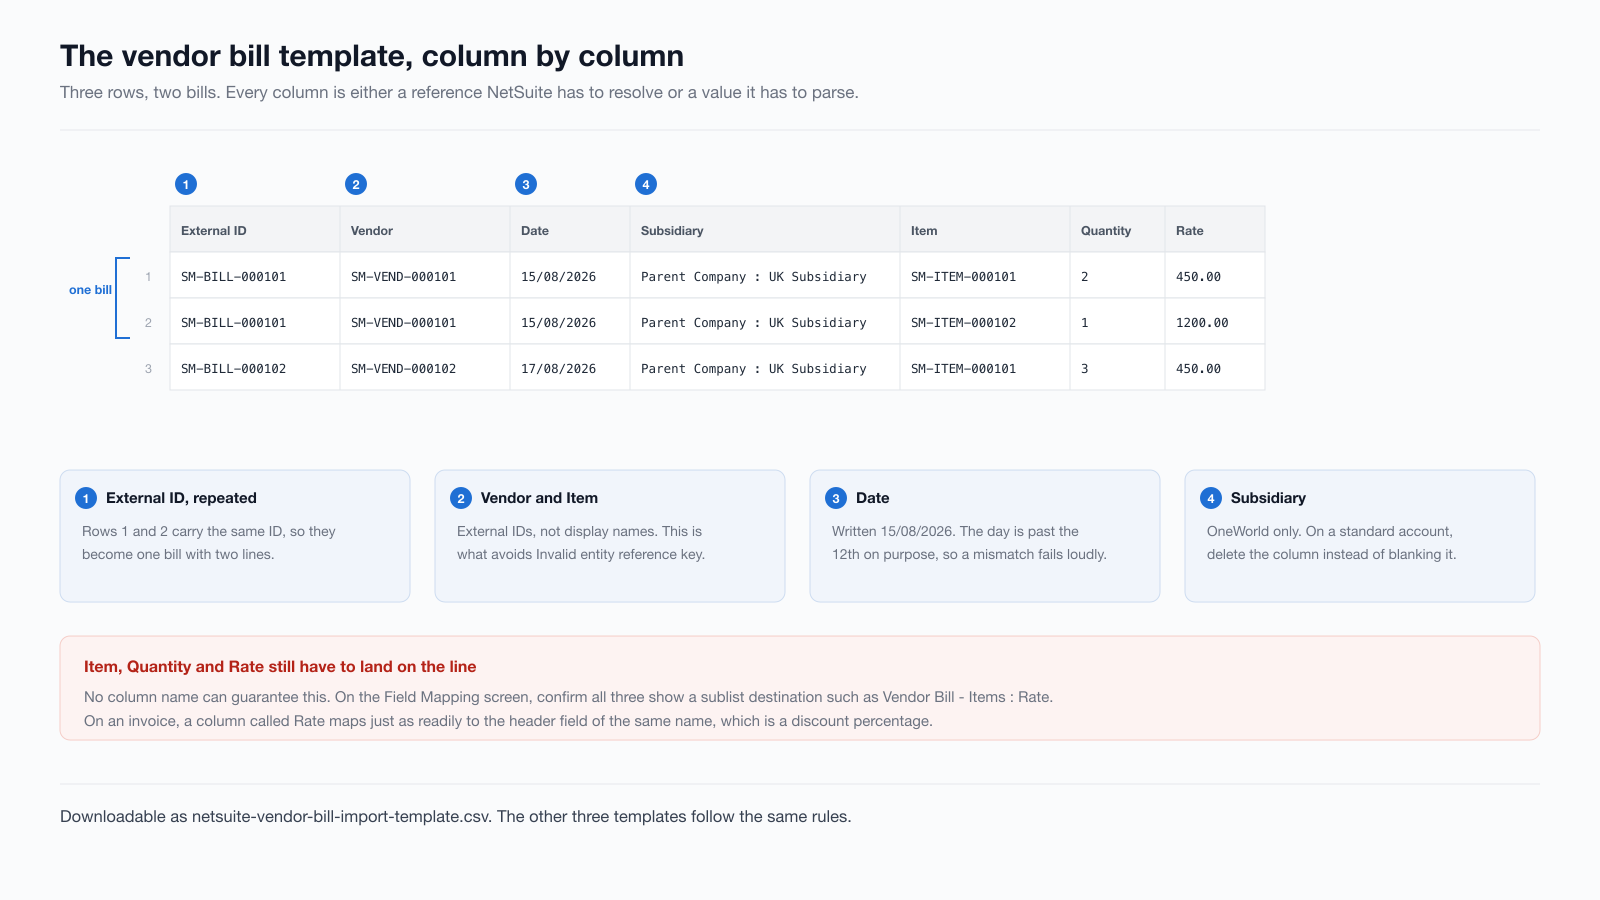Select the "Subsidiary" table column header
The image size is (1600, 900).
765,230
